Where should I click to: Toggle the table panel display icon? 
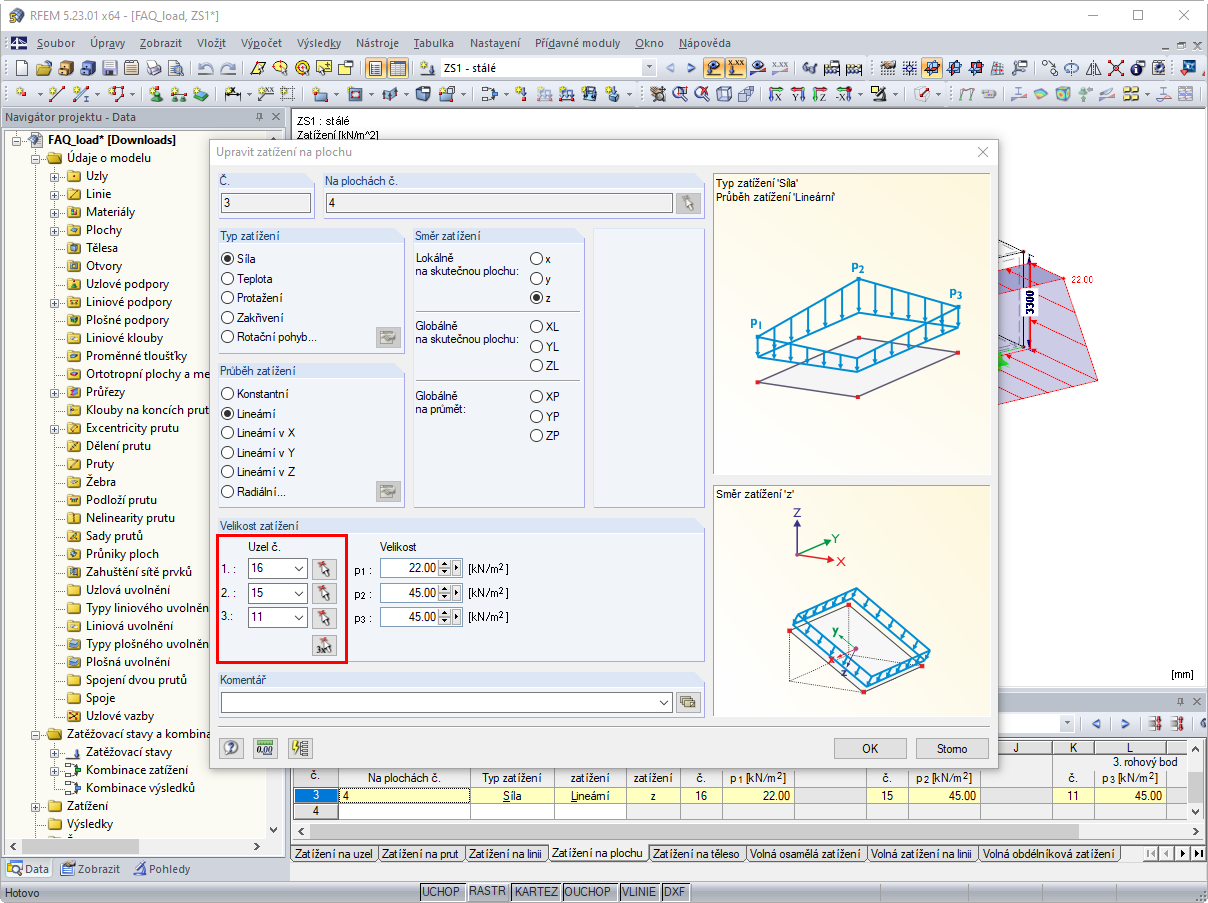pyautogui.click(x=397, y=68)
